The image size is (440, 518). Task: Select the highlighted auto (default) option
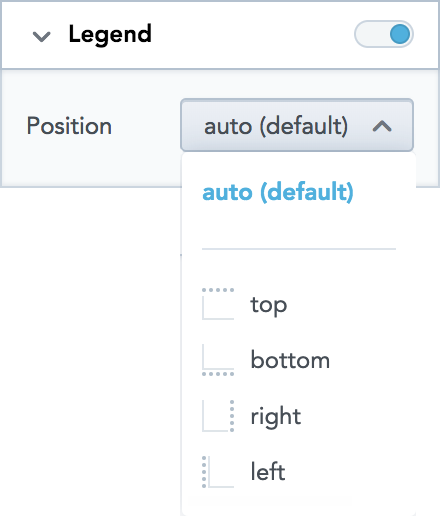click(x=278, y=193)
